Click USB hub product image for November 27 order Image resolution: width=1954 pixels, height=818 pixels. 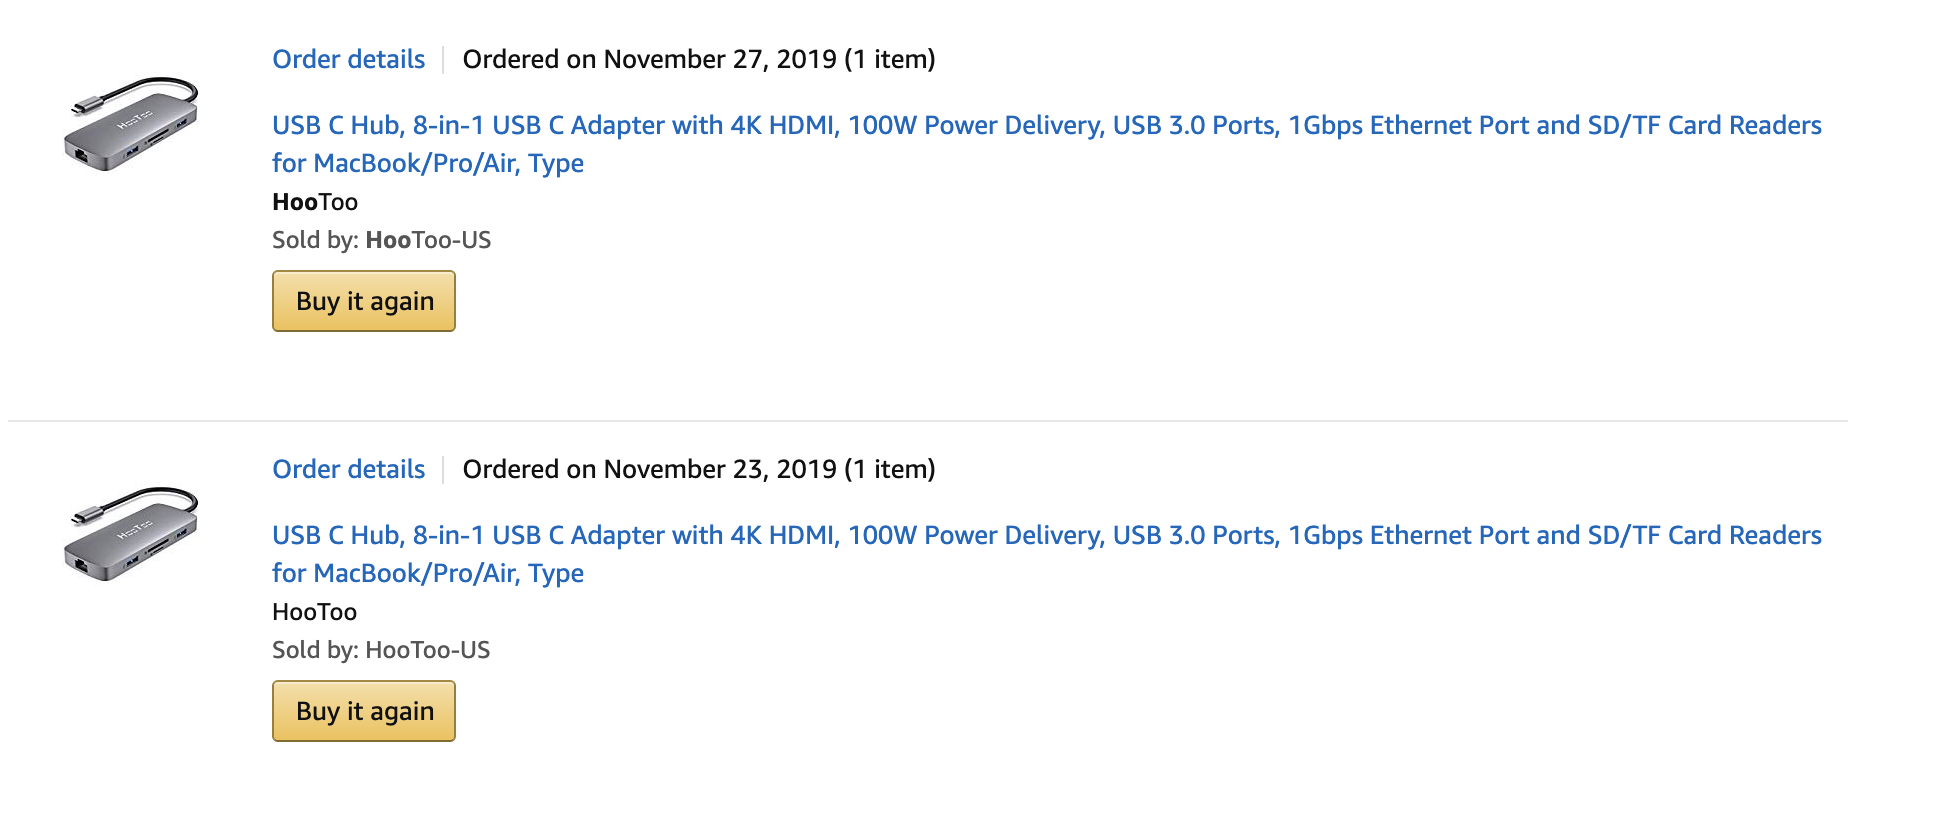pos(132,125)
